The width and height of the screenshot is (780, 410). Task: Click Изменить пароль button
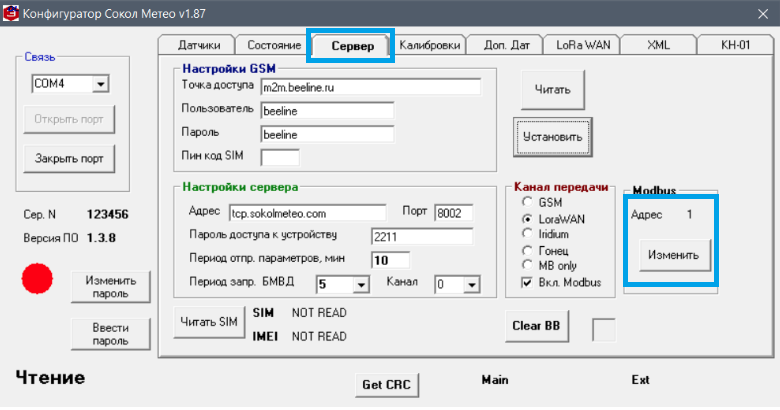[x=110, y=287]
